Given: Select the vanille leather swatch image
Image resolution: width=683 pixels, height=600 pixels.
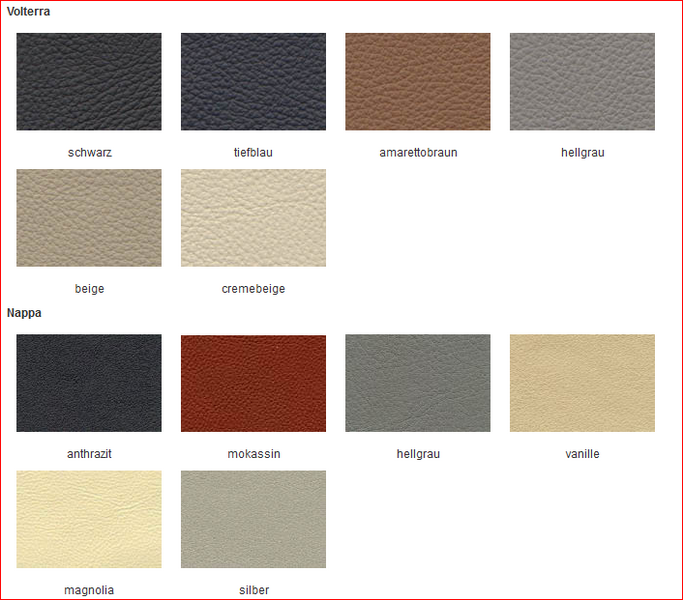Looking at the screenshot, I should (x=582, y=383).
